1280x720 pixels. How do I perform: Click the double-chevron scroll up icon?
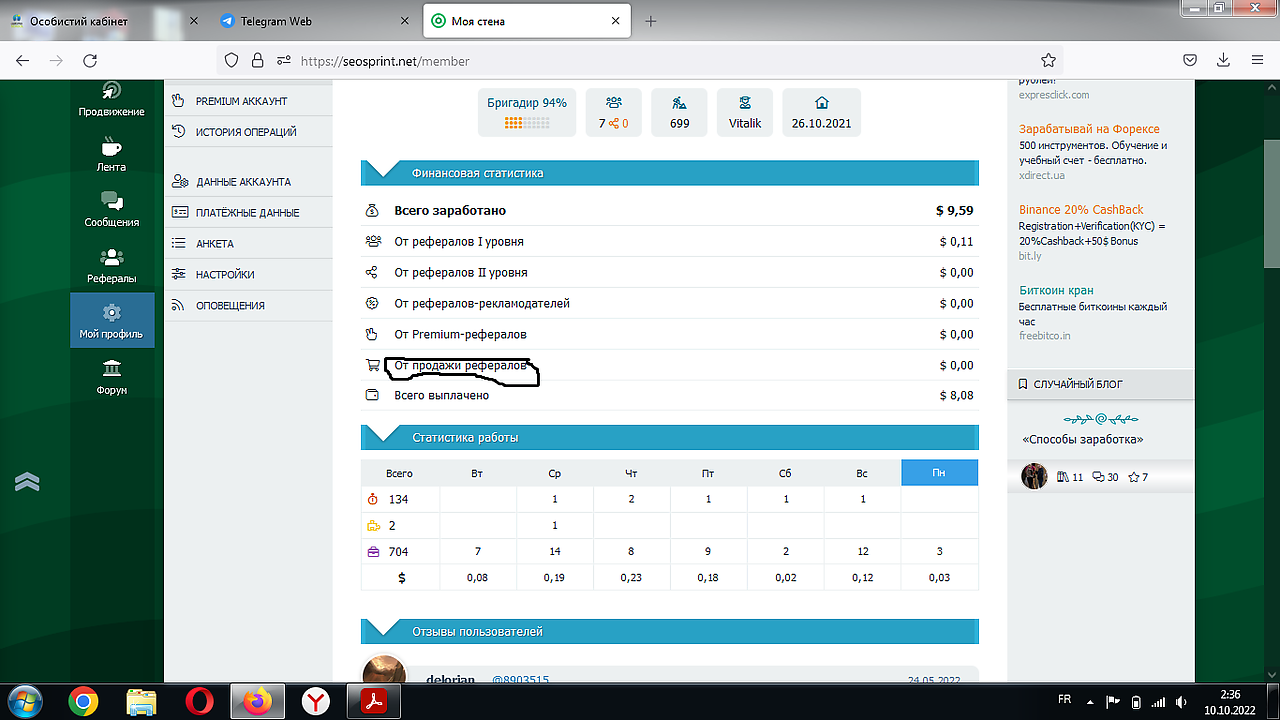pyautogui.click(x=27, y=482)
